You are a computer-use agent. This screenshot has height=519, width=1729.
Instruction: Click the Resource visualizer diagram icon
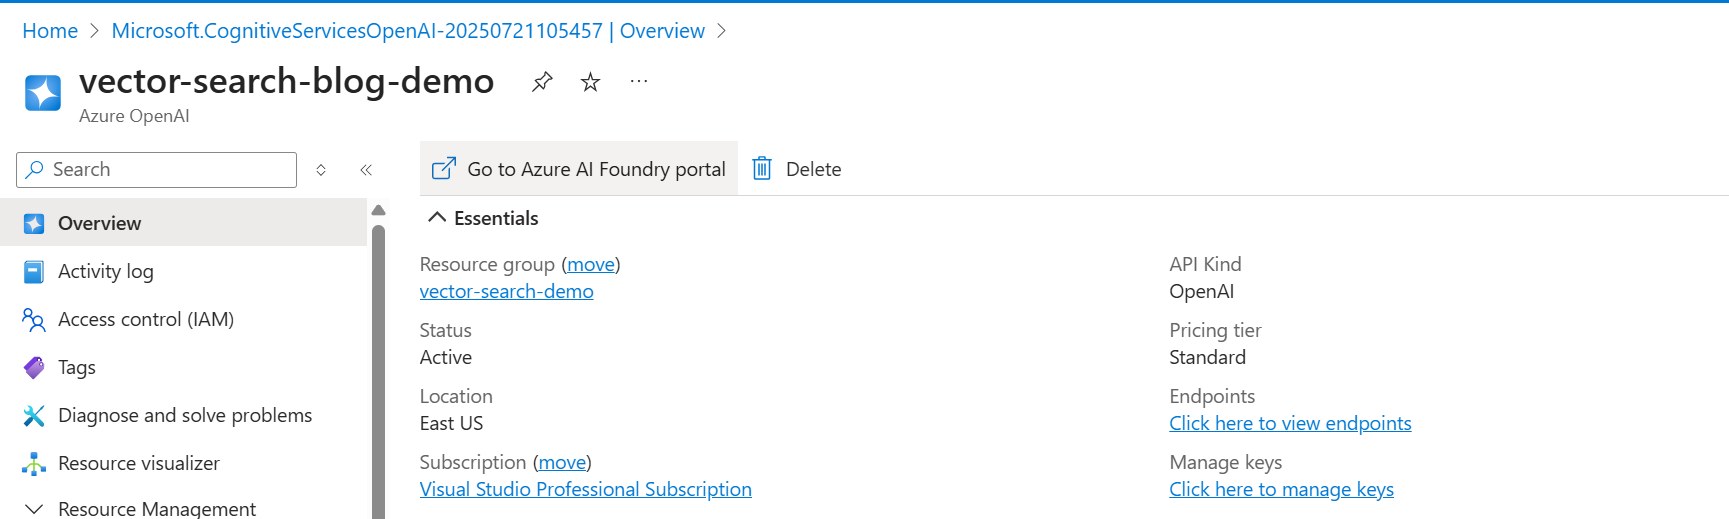34,463
